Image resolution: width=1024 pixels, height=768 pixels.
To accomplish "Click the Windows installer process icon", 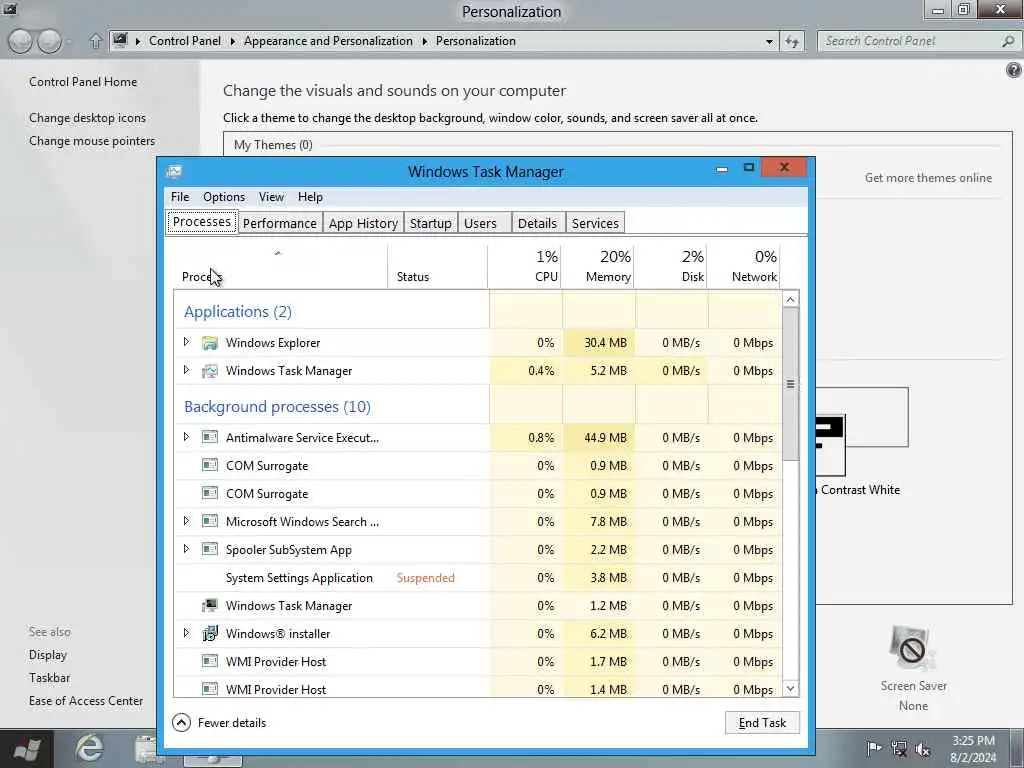I will click(210, 633).
